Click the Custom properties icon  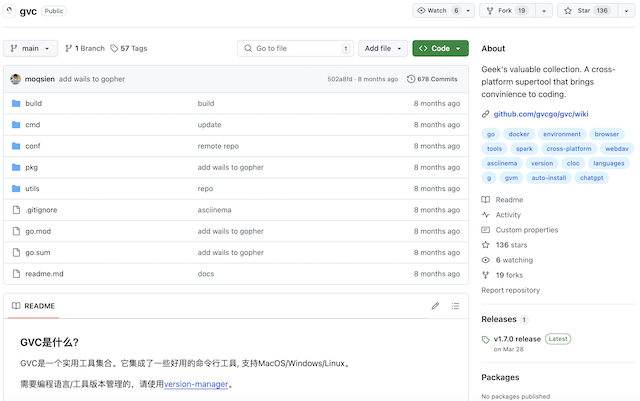pyautogui.click(x=485, y=230)
